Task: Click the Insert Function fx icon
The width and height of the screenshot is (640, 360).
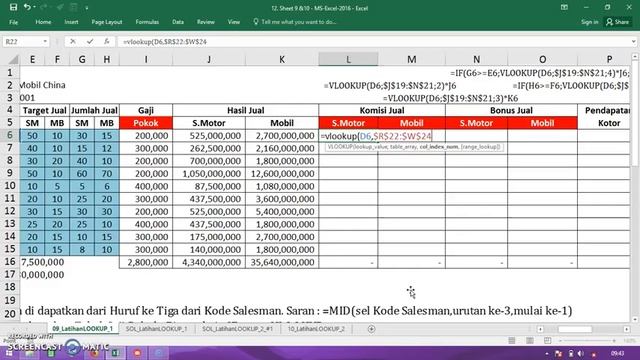Action: pos(107,41)
